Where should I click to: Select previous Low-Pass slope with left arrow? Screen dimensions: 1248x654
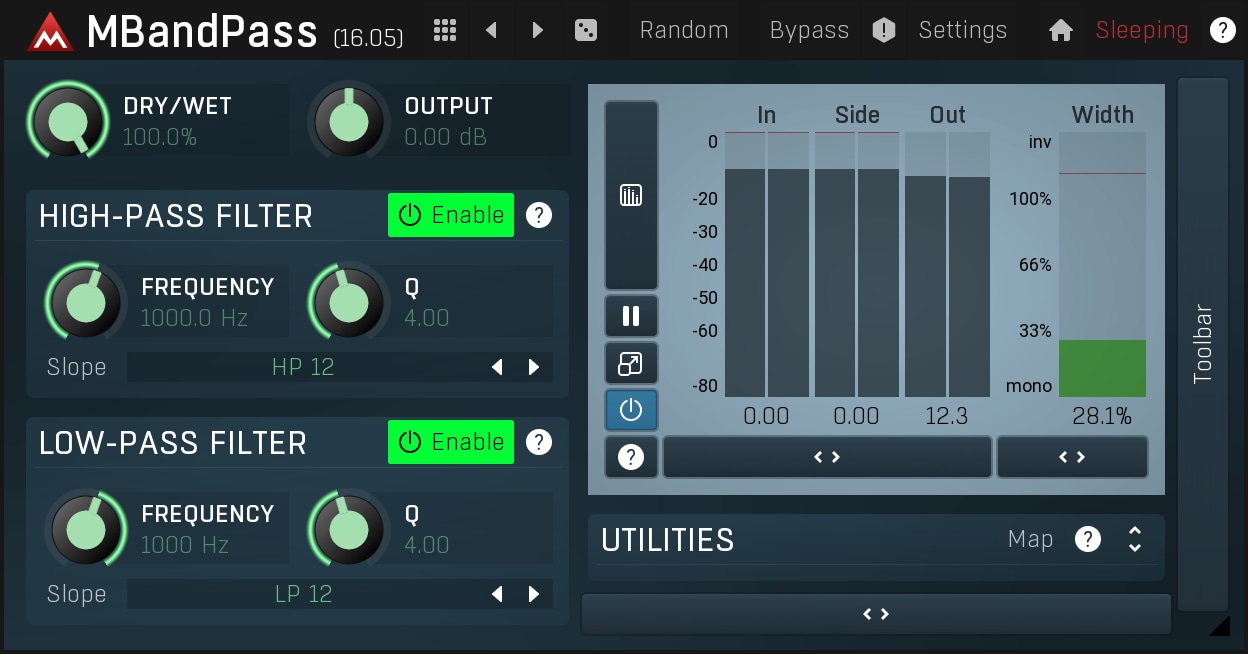pyautogui.click(x=497, y=594)
